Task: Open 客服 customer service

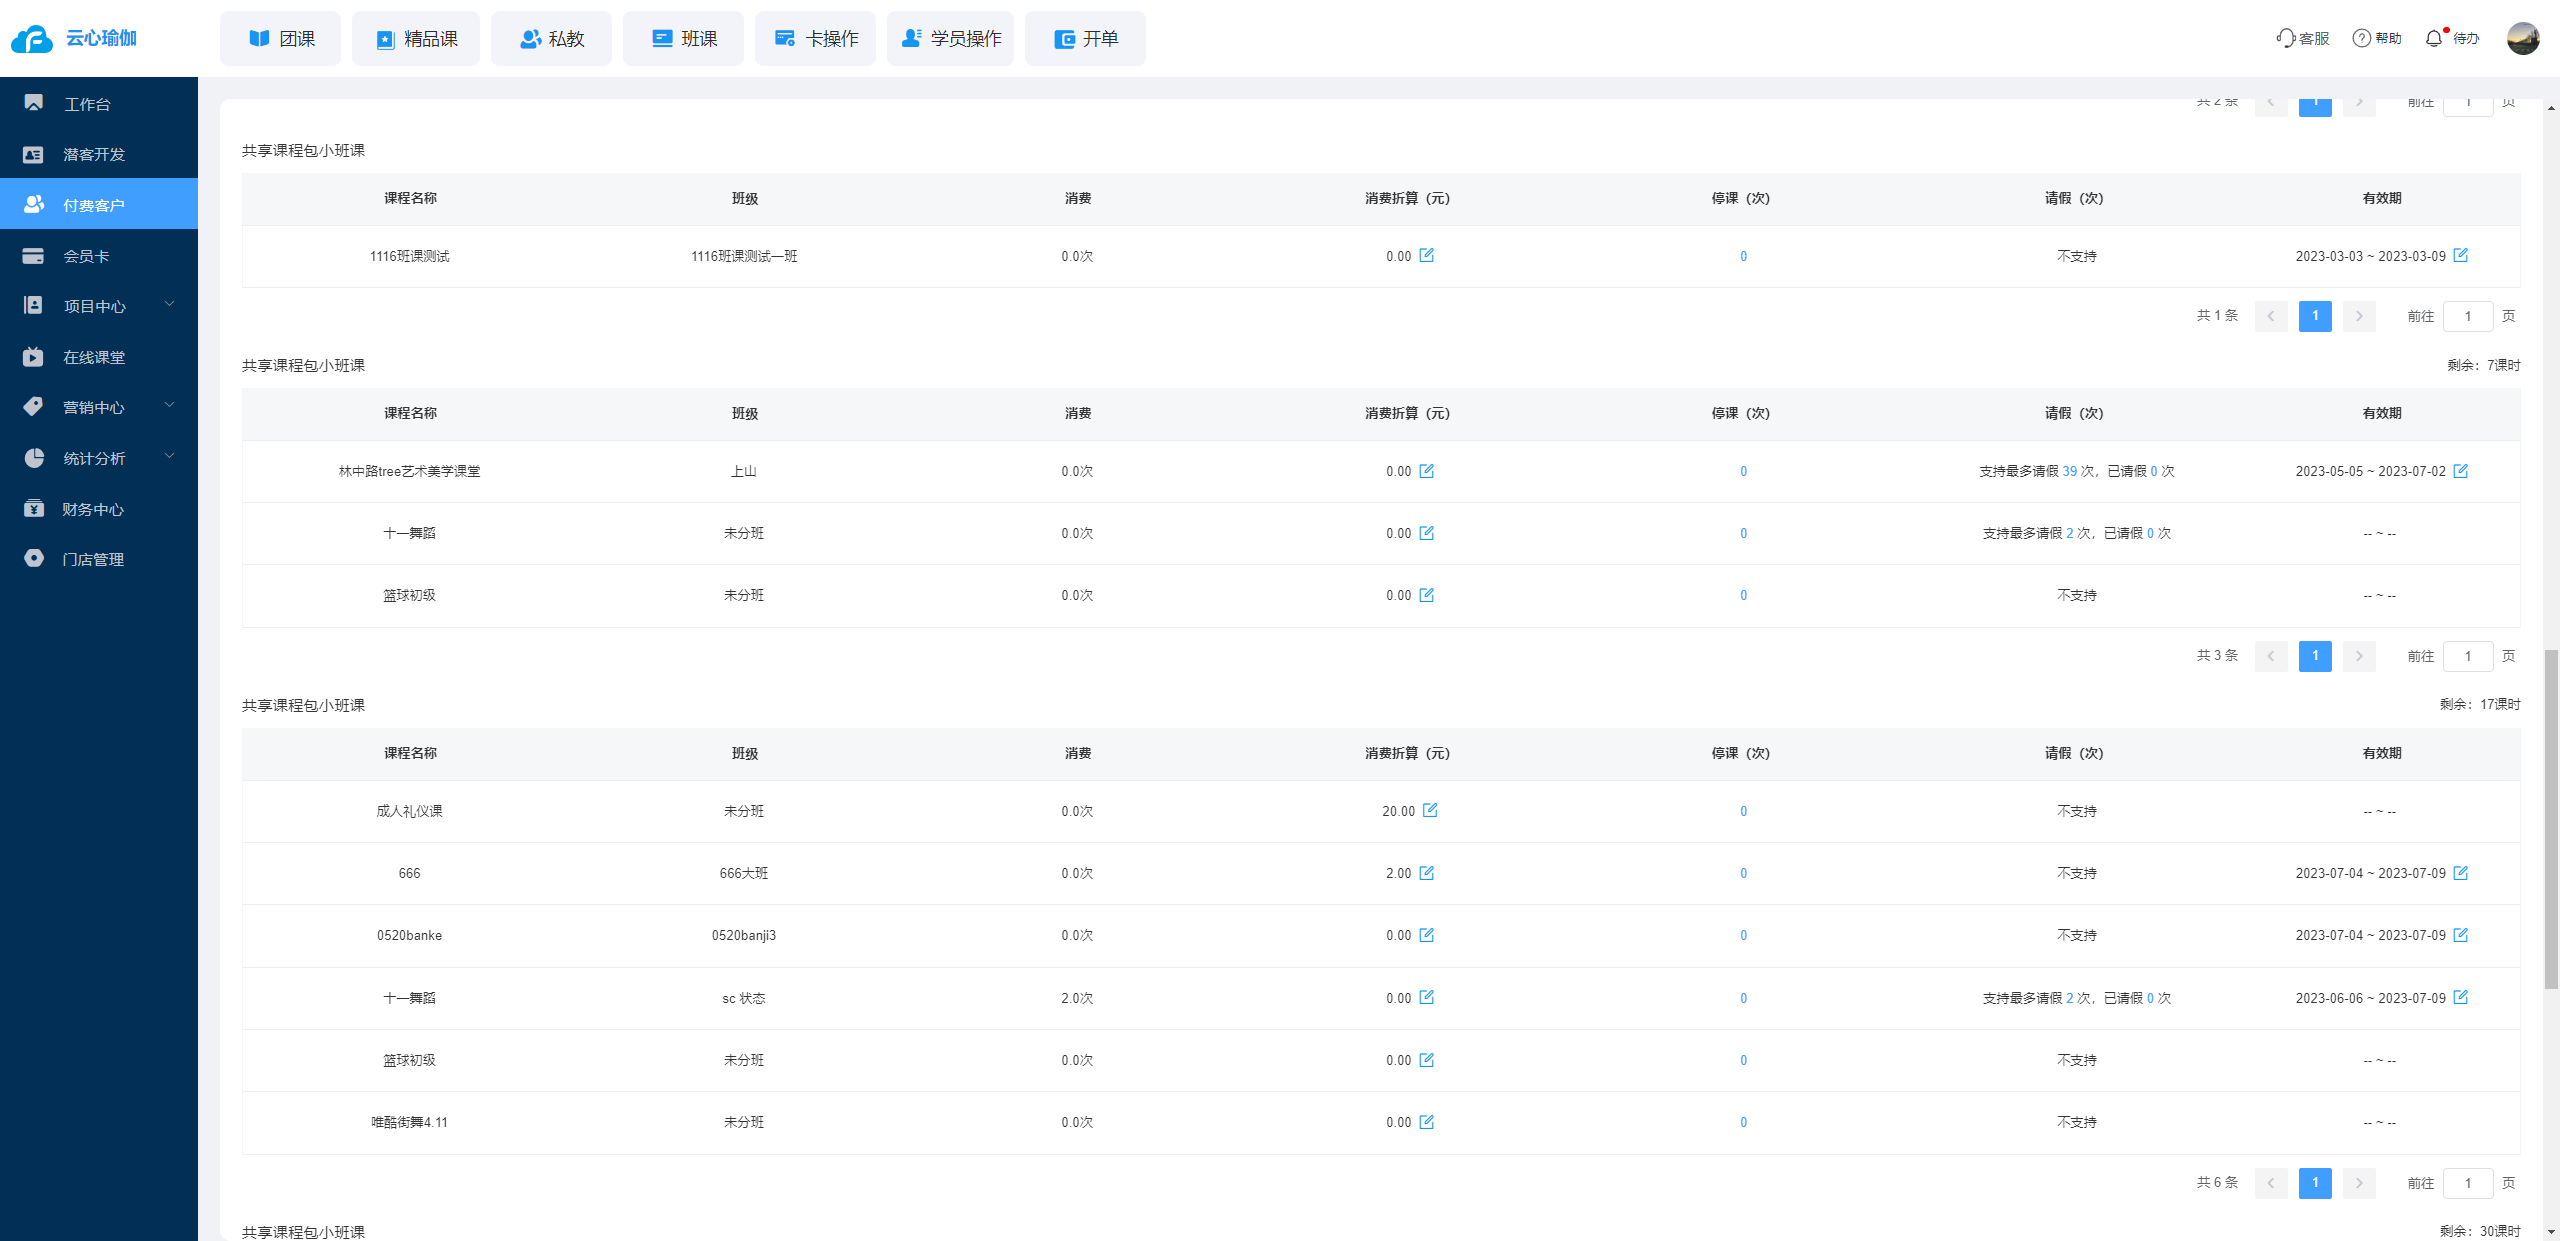Action: [x=2303, y=38]
